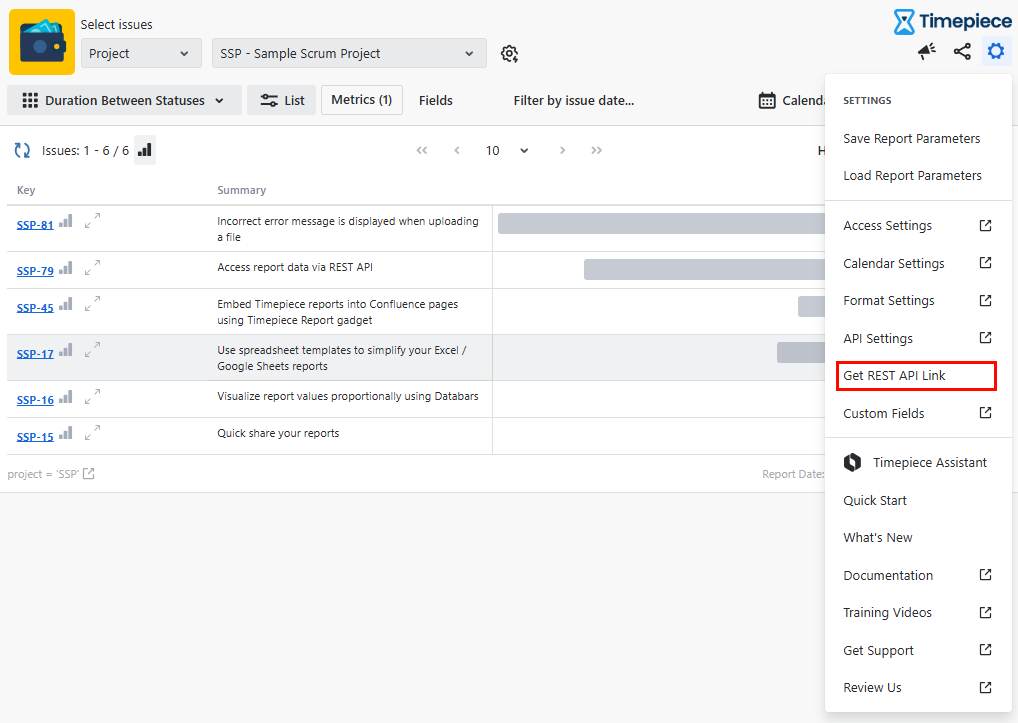
Task: Open issue SSP-15 link
Action: (x=35, y=437)
